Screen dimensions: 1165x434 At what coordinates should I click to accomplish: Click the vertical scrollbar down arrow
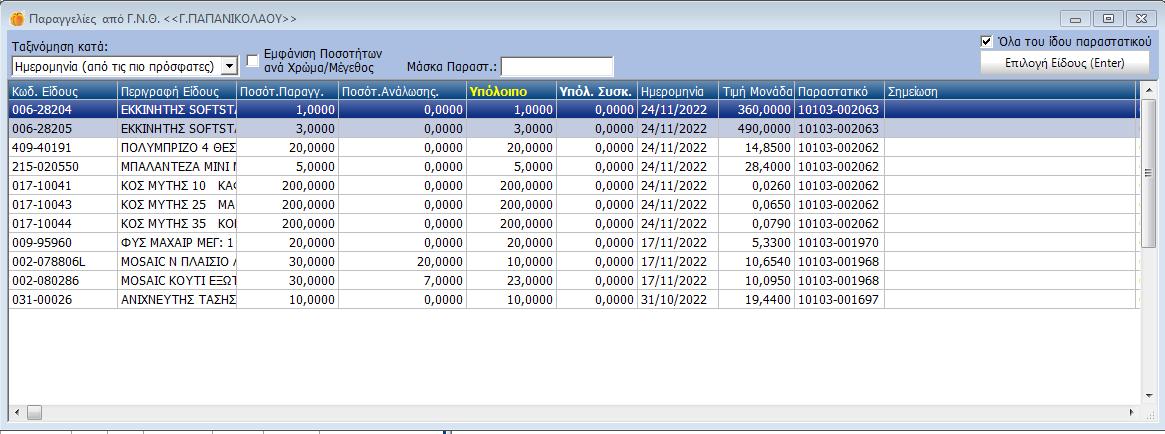point(1148,398)
